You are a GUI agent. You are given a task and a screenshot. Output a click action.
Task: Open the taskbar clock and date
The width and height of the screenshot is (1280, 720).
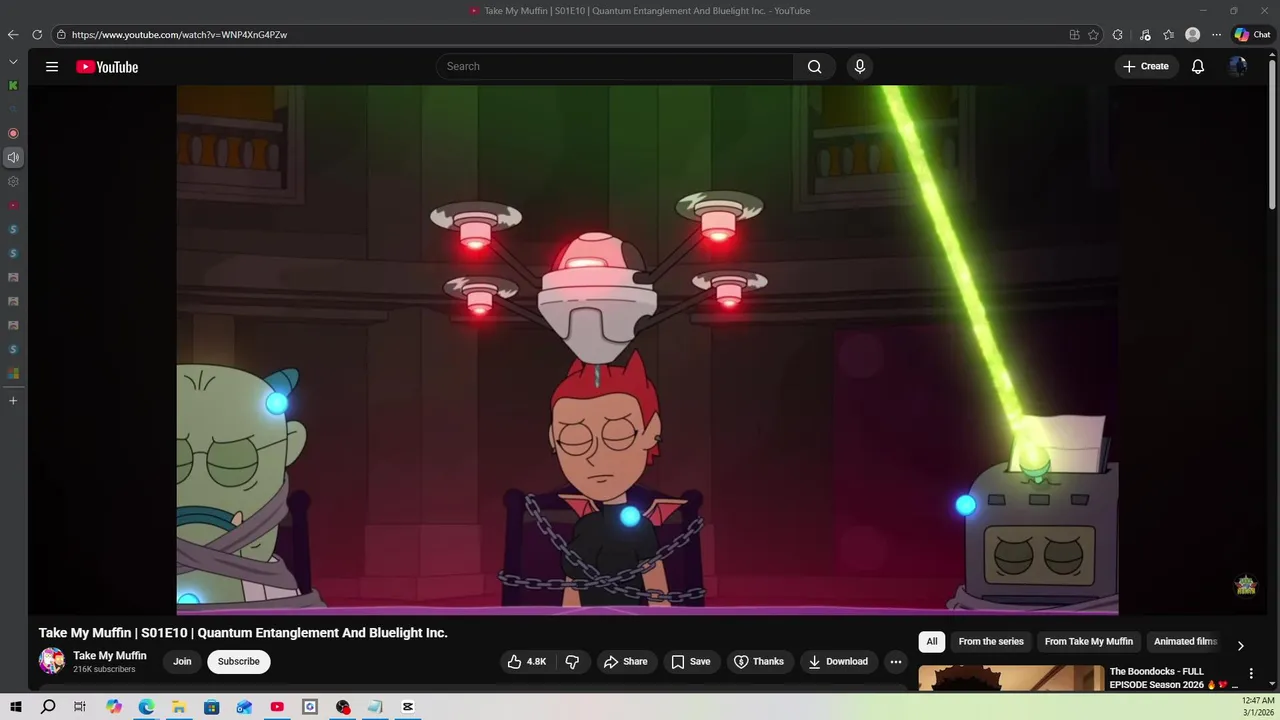[1258, 706]
